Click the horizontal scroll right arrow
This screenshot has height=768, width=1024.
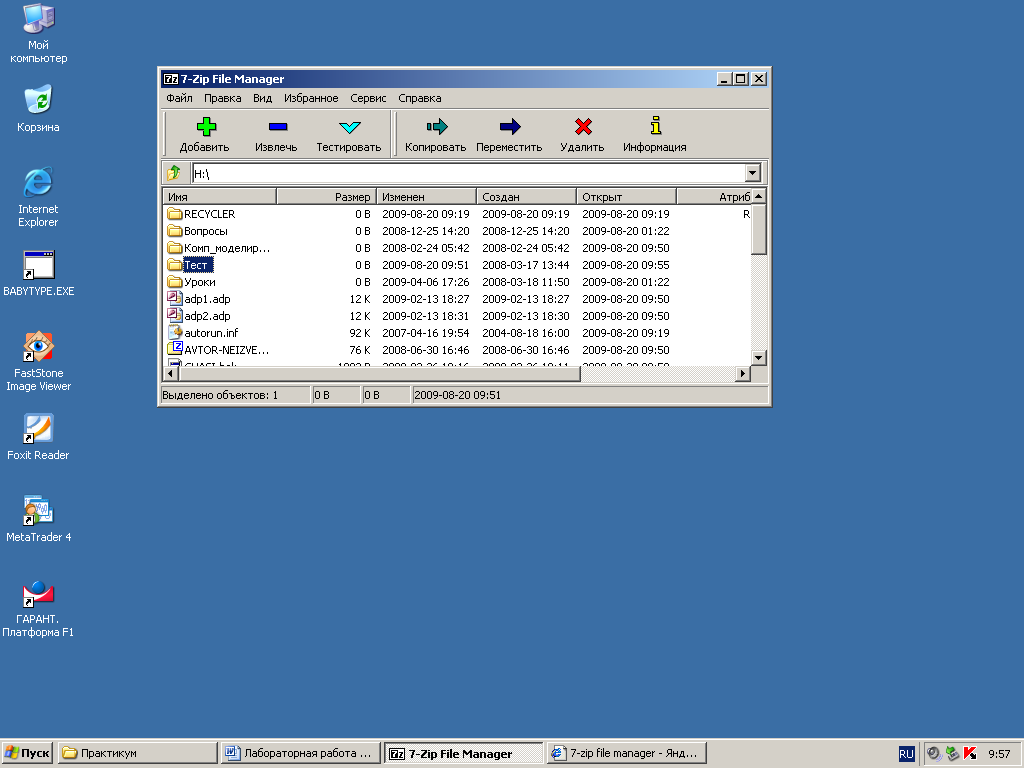[743, 374]
